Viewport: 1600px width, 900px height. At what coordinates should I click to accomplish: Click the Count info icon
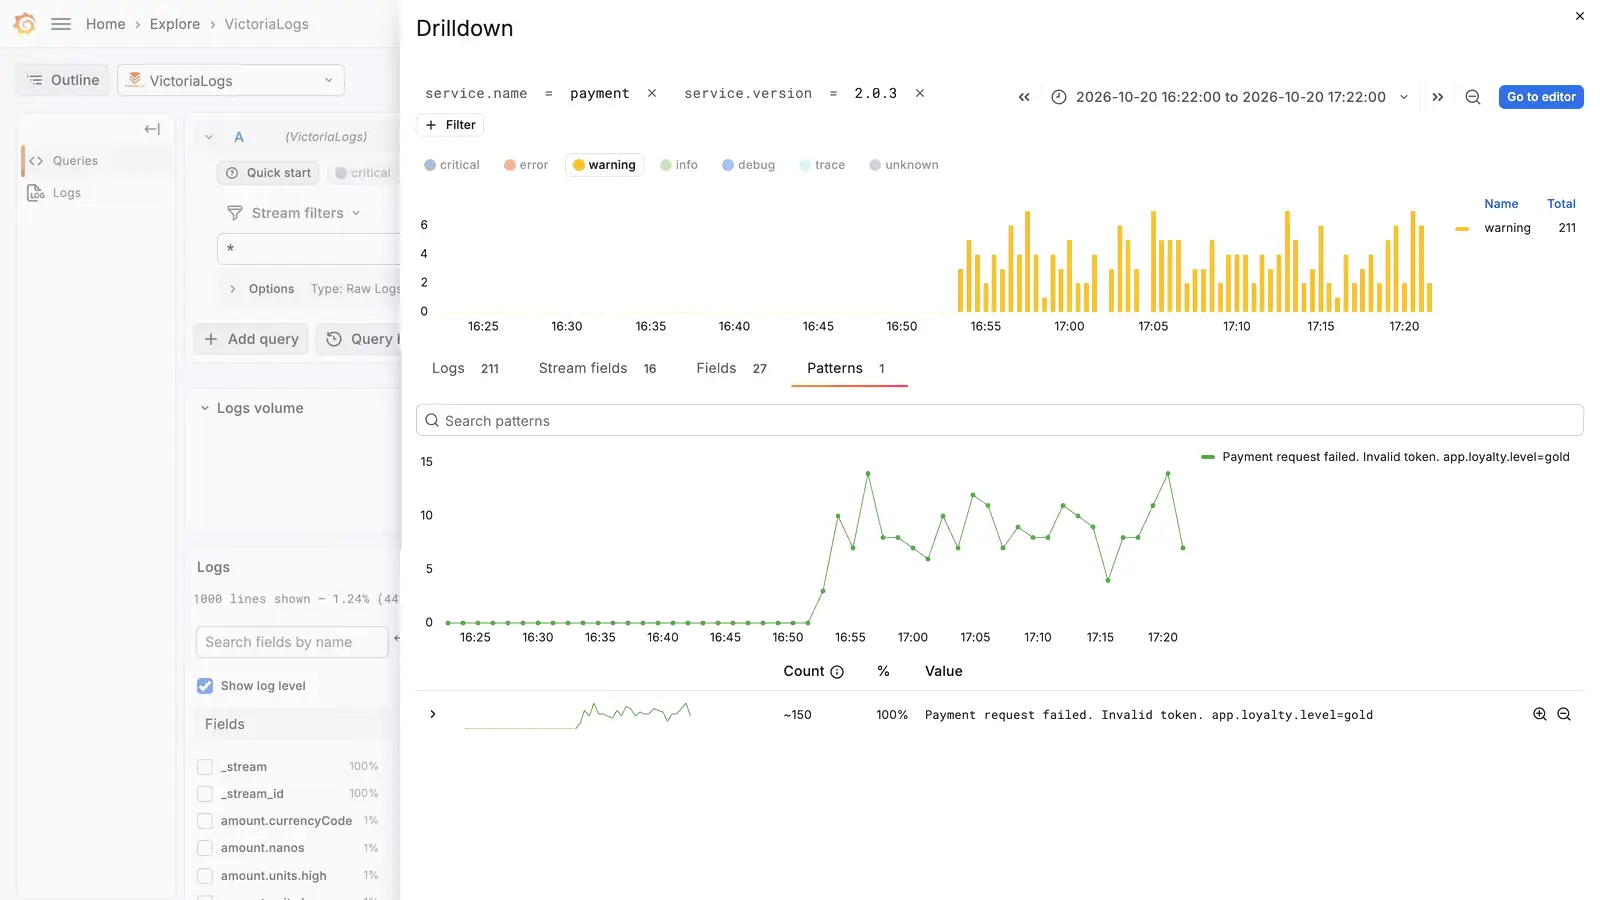[838, 672]
